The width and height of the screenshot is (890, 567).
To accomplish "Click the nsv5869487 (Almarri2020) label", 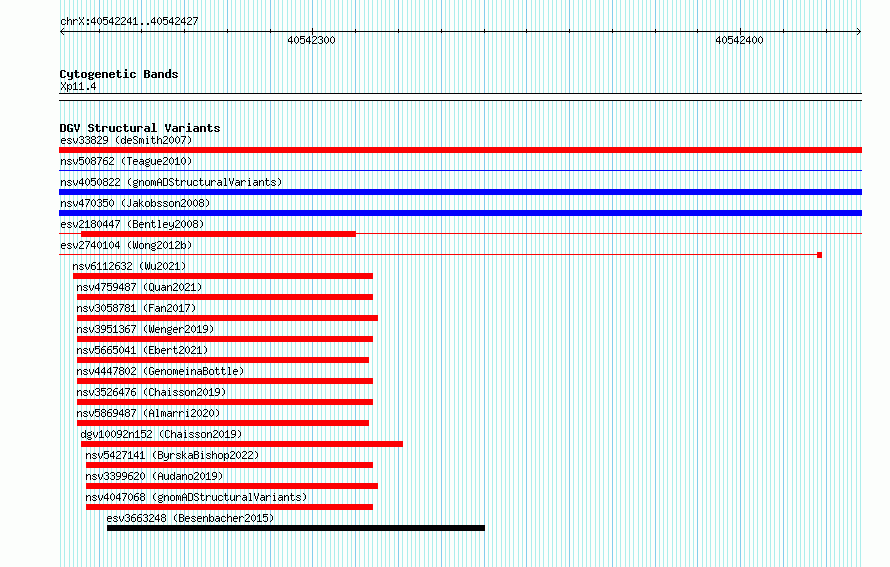I will pos(148,413).
